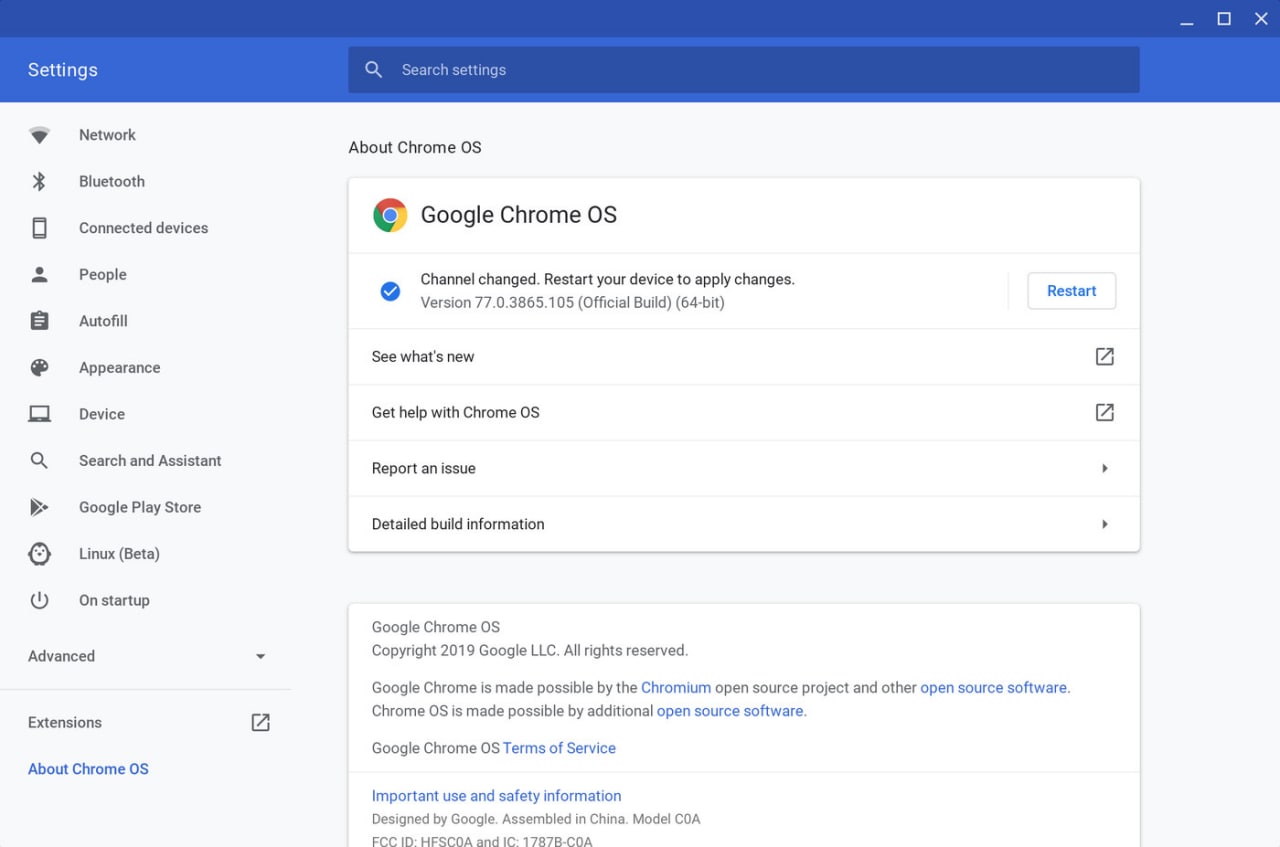
Task: Click the People person icon
Action: [x=39, y=274]
